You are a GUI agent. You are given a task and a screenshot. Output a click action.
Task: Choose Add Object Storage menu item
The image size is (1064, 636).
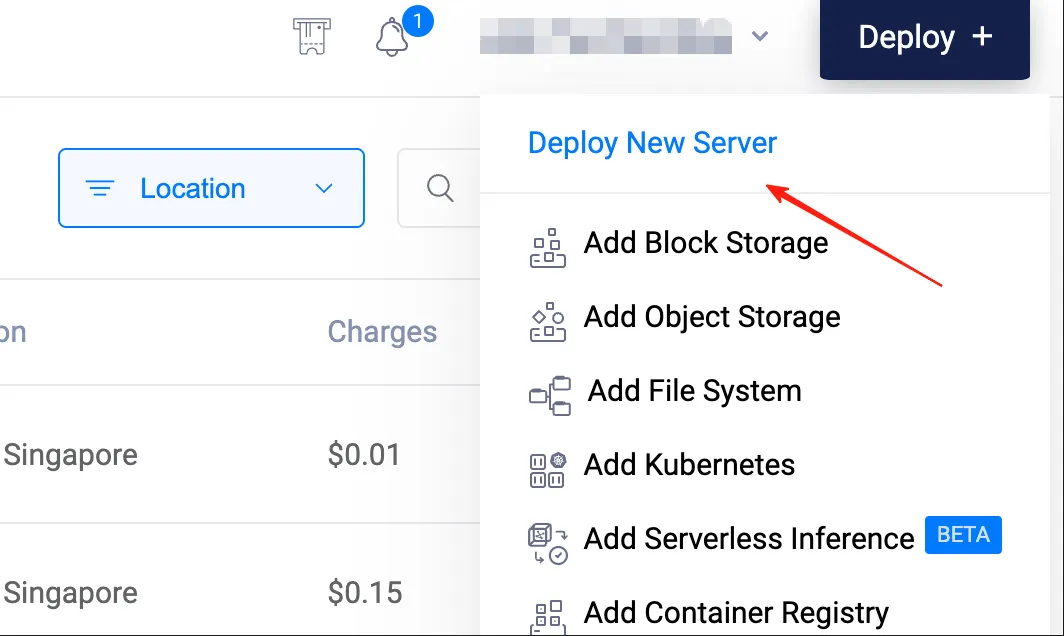click(x=711, y=317)
